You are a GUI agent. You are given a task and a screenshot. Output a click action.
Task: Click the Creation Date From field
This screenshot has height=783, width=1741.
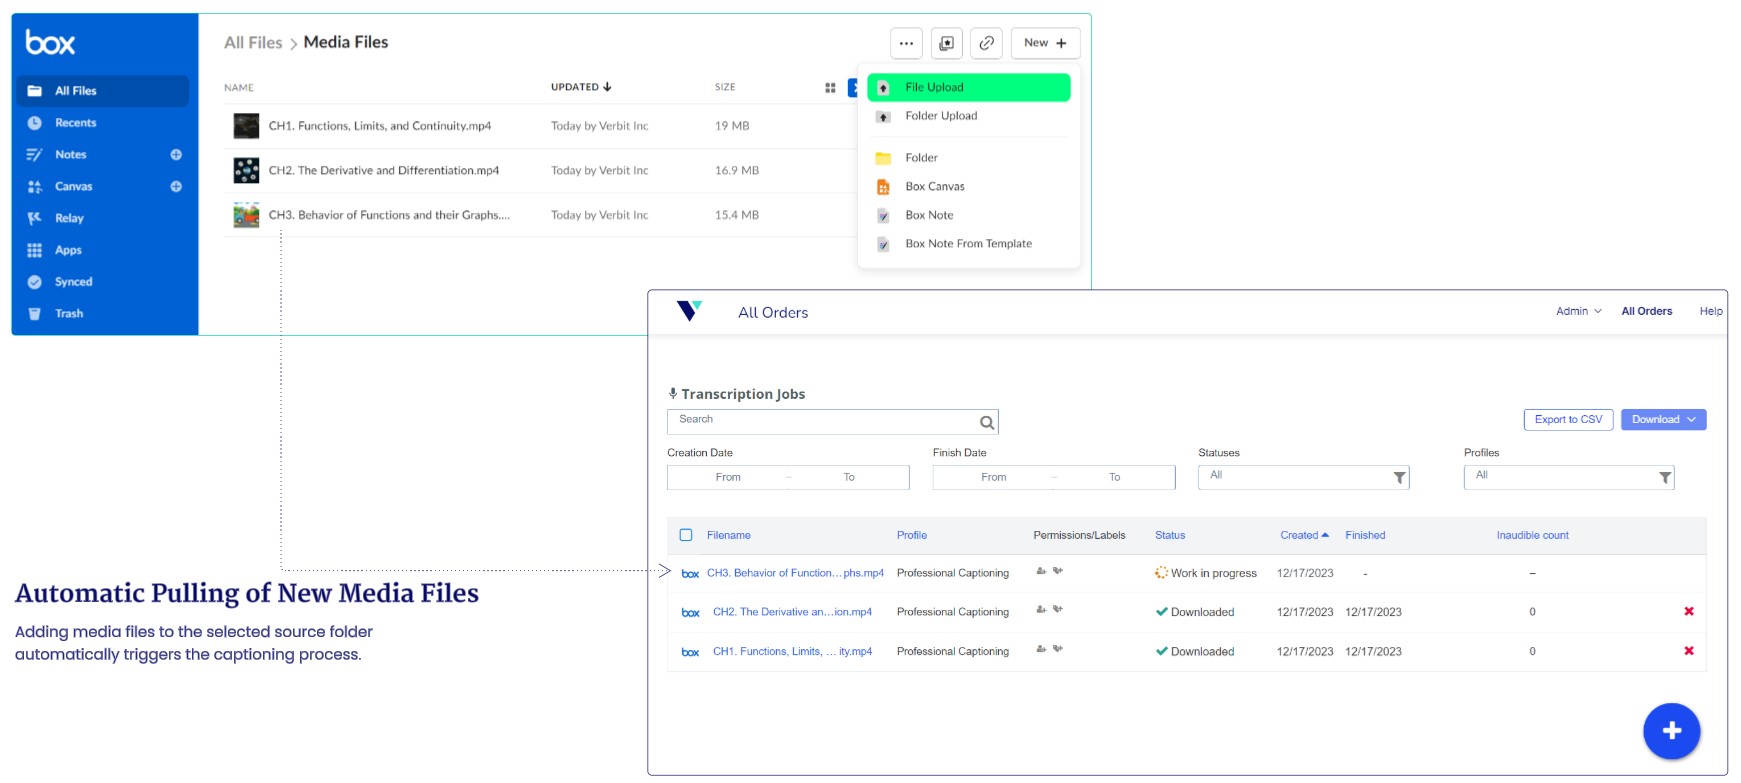[728, 478]
